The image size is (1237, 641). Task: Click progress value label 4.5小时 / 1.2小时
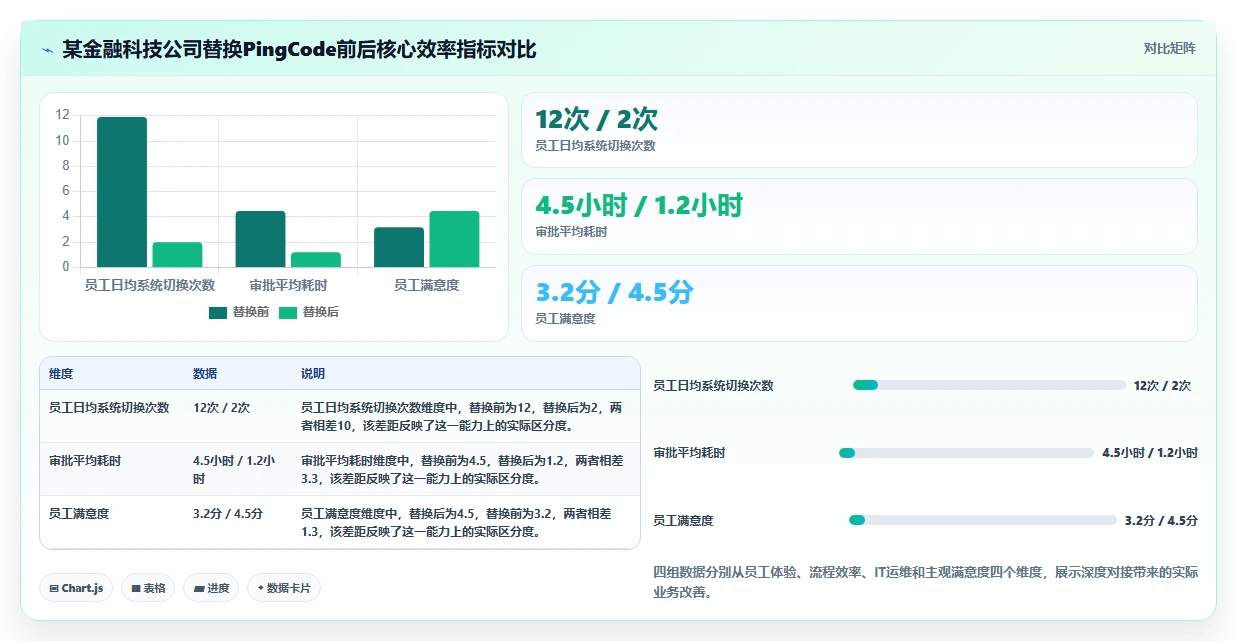pos(1150,453)
